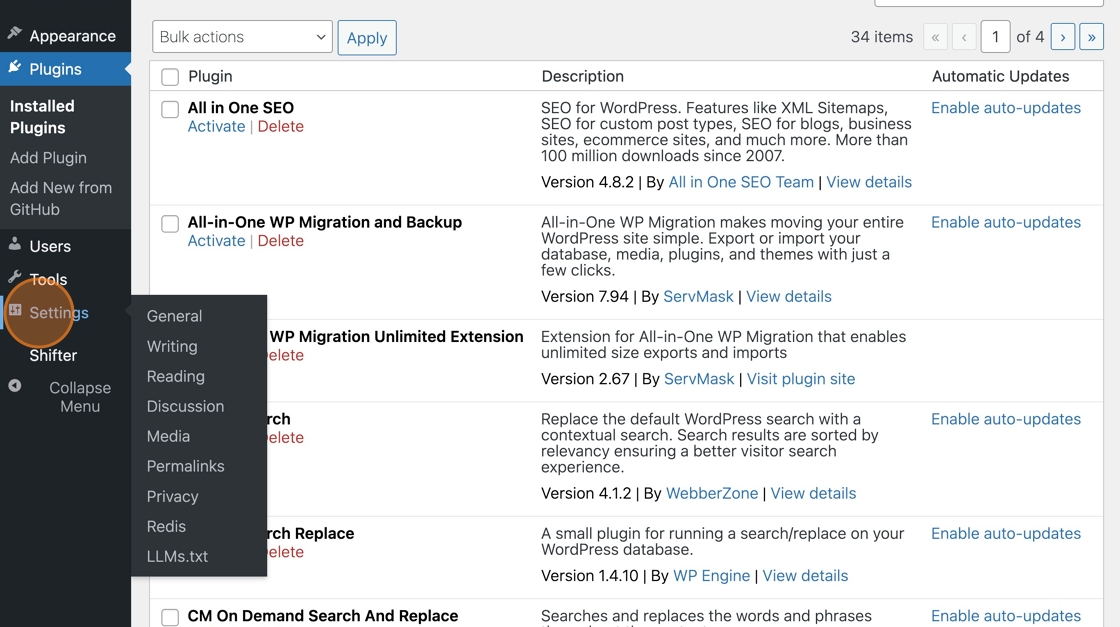View details for WP Engine plugin
The height and width of the screenshot is (627, 1120).
pyautogui.click(x=805, y=576)
